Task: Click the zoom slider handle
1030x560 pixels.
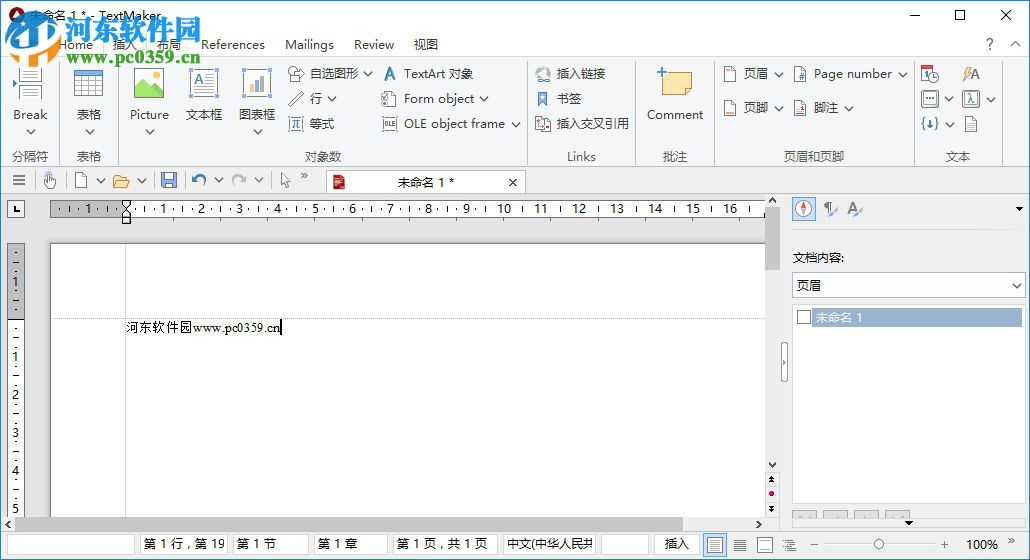Action: 879,544
